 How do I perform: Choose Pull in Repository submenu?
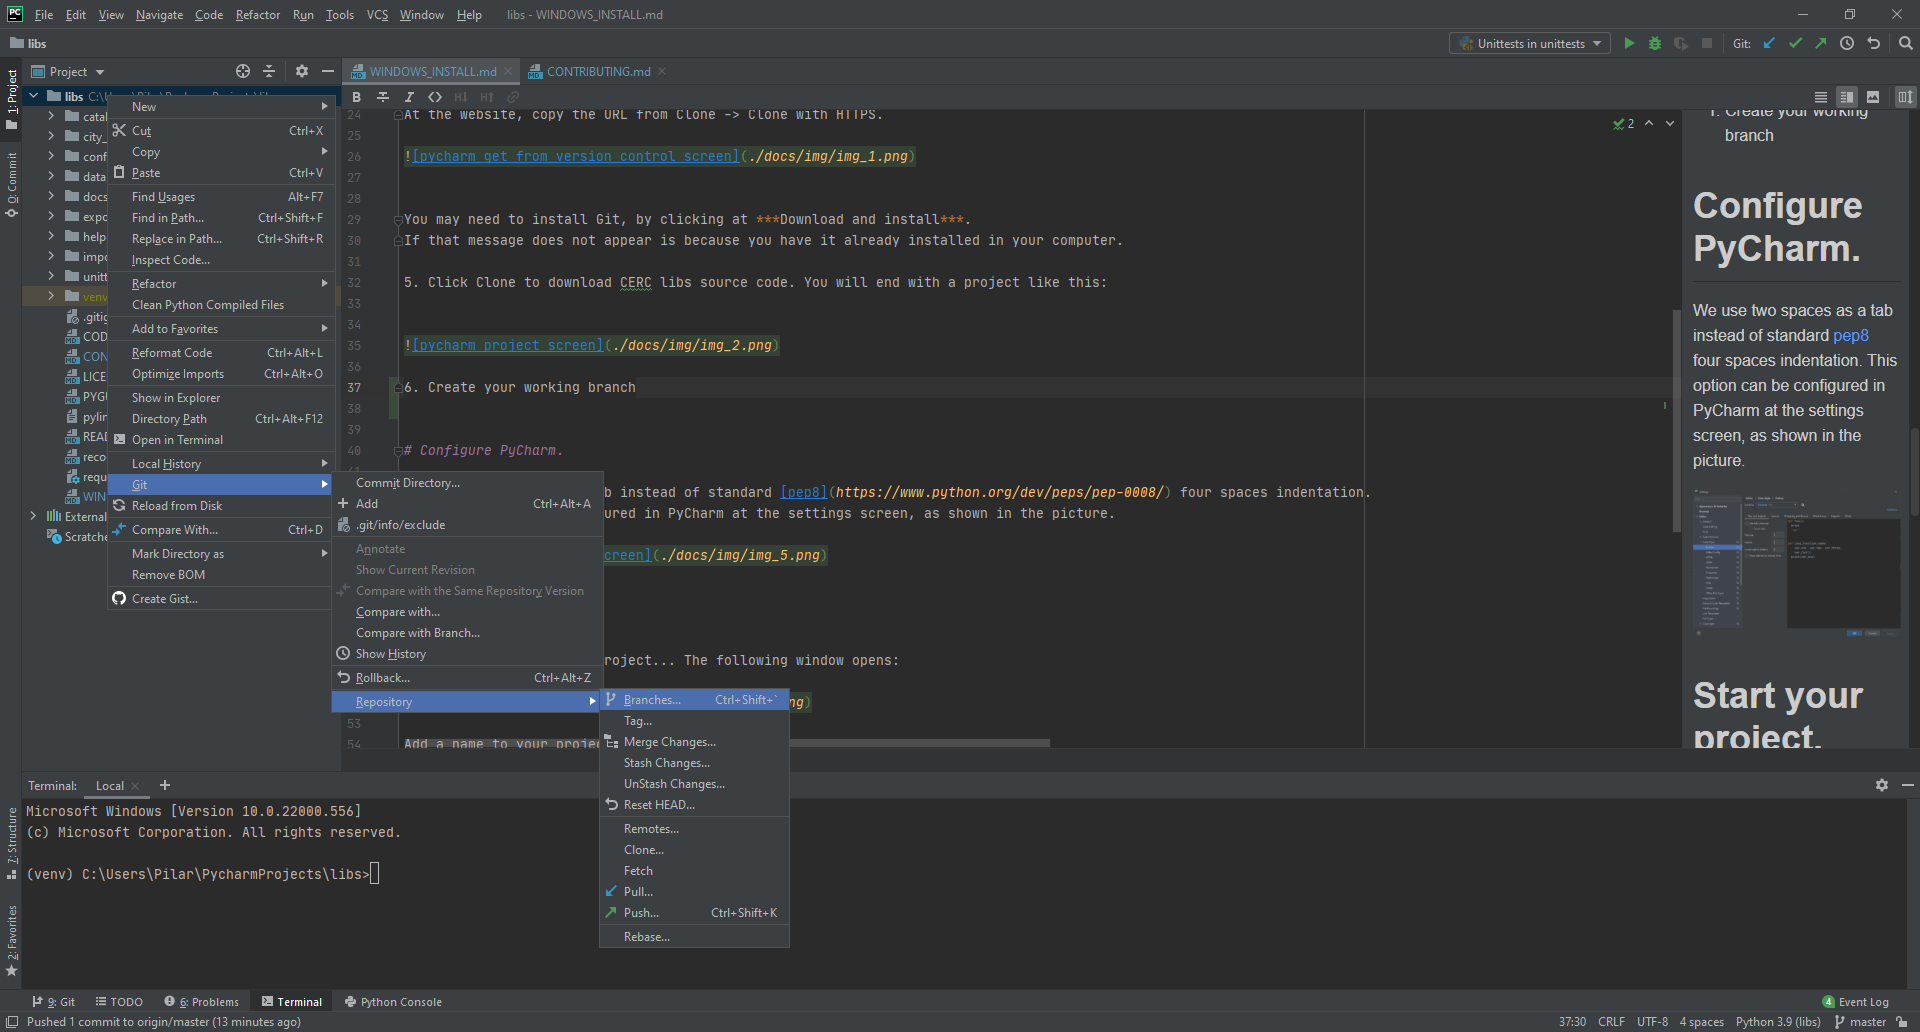click(x=694, y=891)
